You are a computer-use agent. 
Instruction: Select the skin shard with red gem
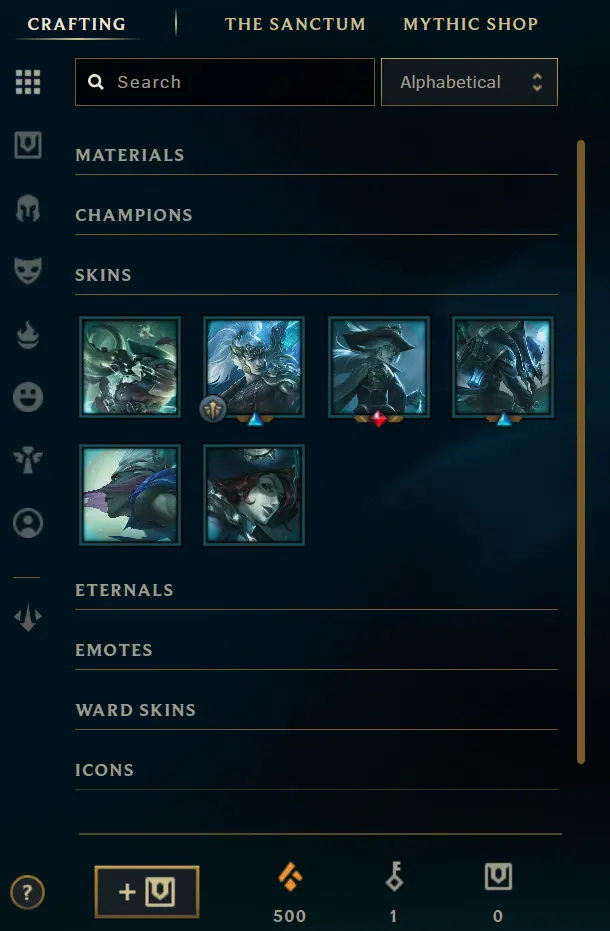379,368
